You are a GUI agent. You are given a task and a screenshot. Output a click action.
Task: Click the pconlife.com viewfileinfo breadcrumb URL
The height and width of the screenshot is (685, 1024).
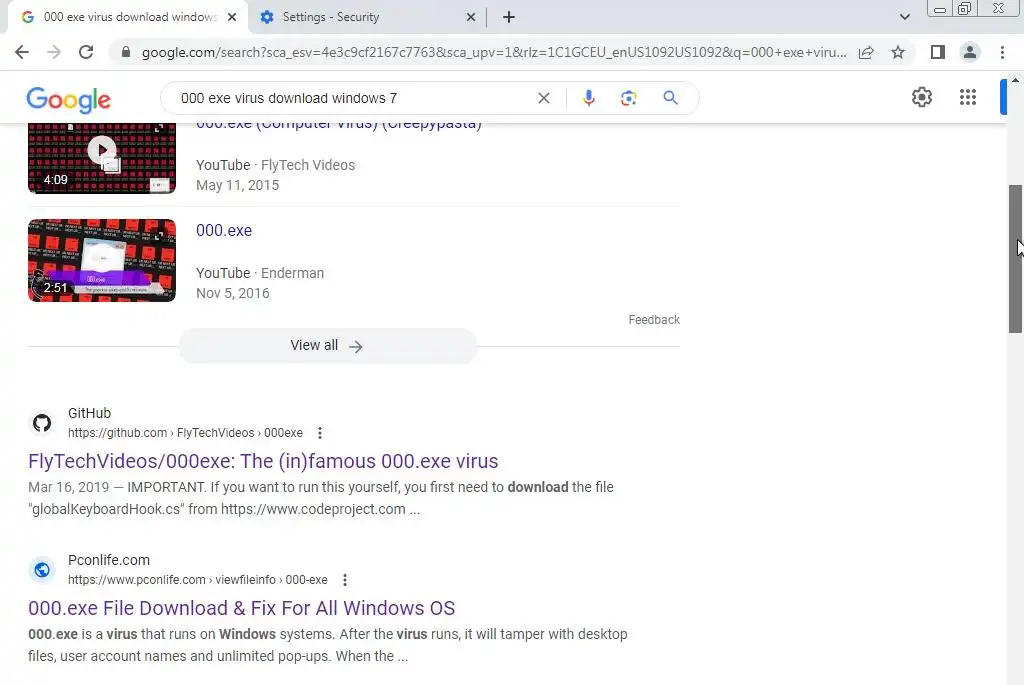click(198, 580)
